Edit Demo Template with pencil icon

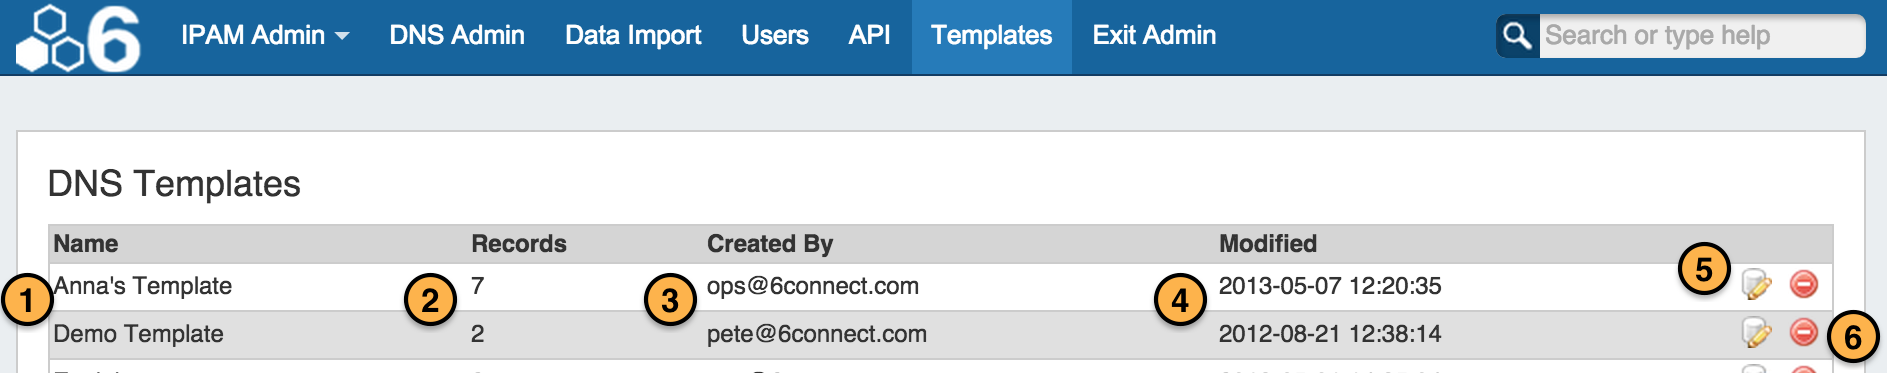pyautogui.click(x=1757, y=332)
